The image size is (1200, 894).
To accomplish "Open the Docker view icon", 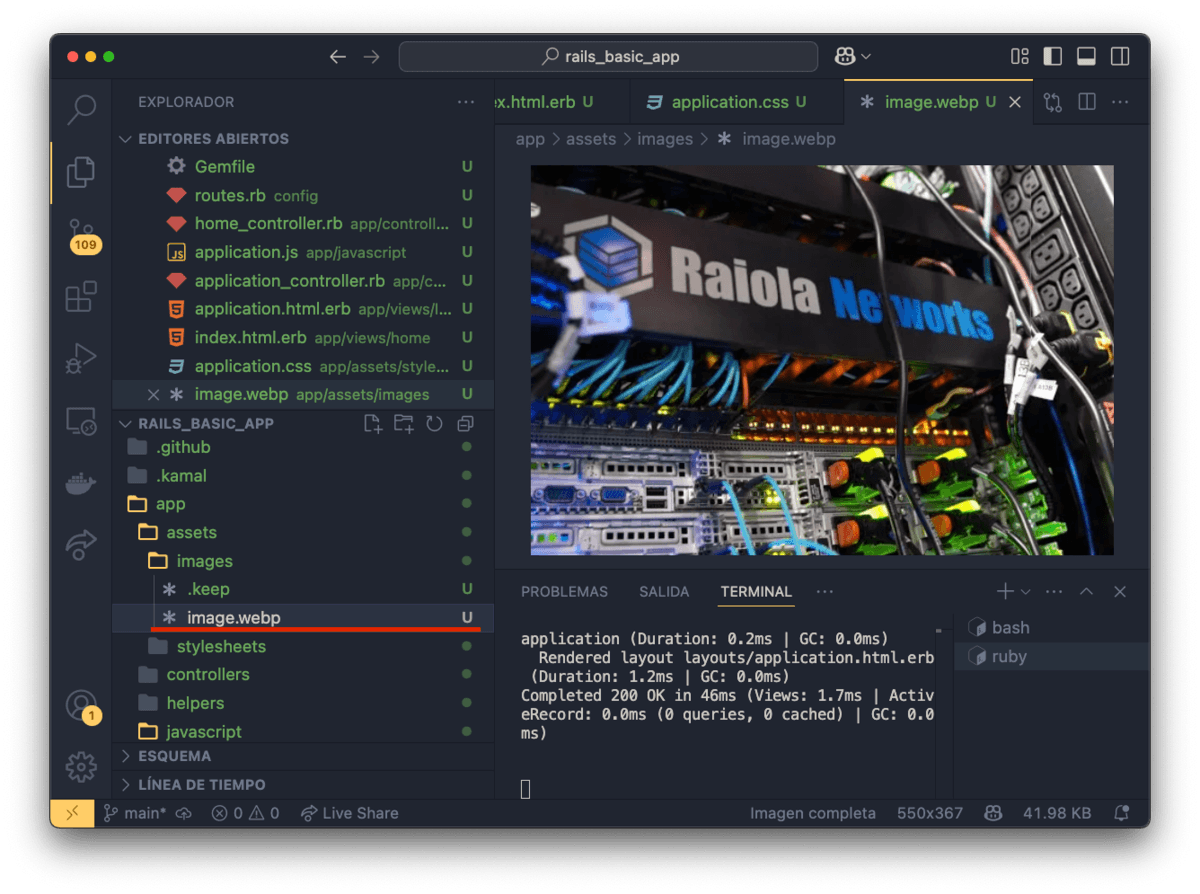I will pyautogui.click(x=81, y=484).
